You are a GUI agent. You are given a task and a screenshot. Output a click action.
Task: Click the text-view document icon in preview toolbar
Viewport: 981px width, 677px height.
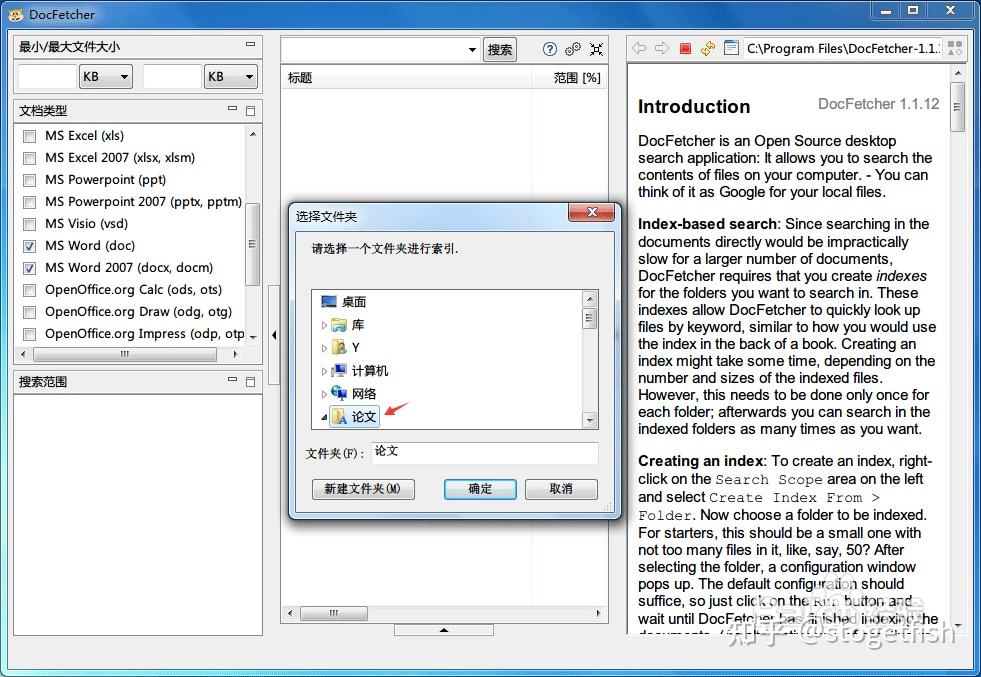click(x=733, y=47)
